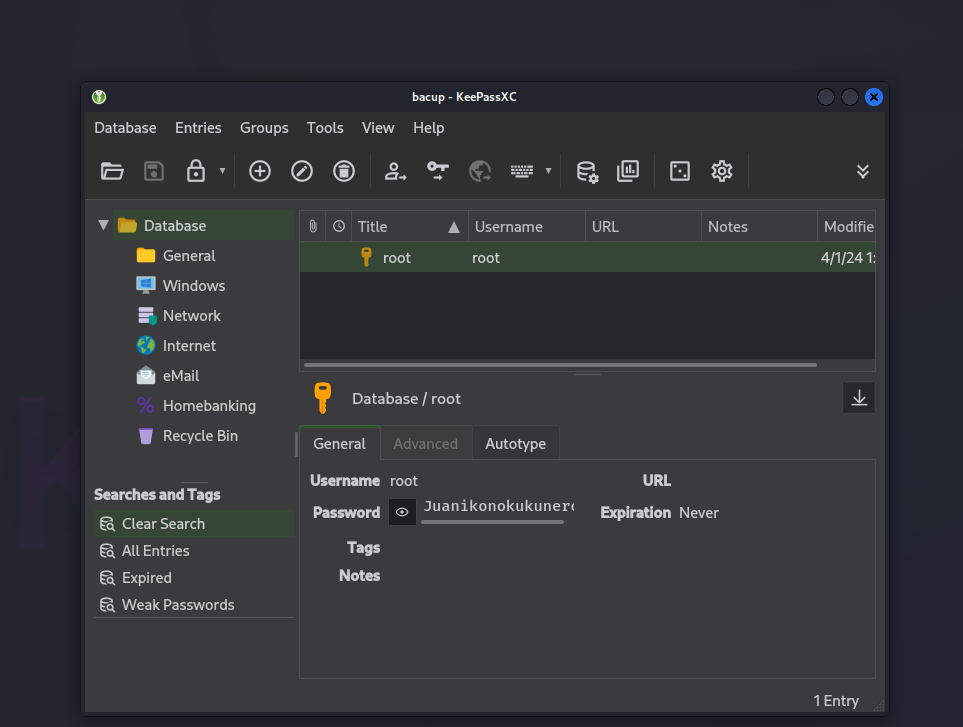The width and height of the screenshot is (963, 727).
Task: Open Database Settings icon
Action: 587,171
